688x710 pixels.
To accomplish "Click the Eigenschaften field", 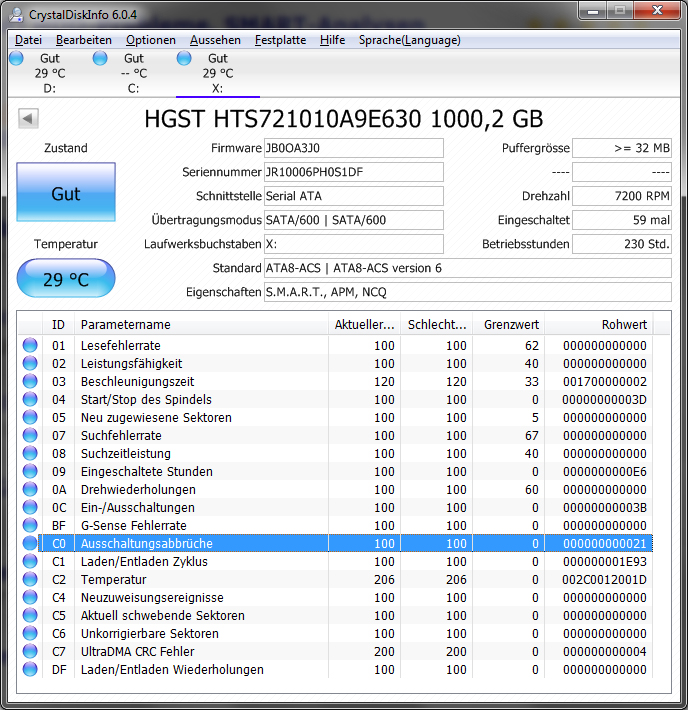I will click(468, 292).
